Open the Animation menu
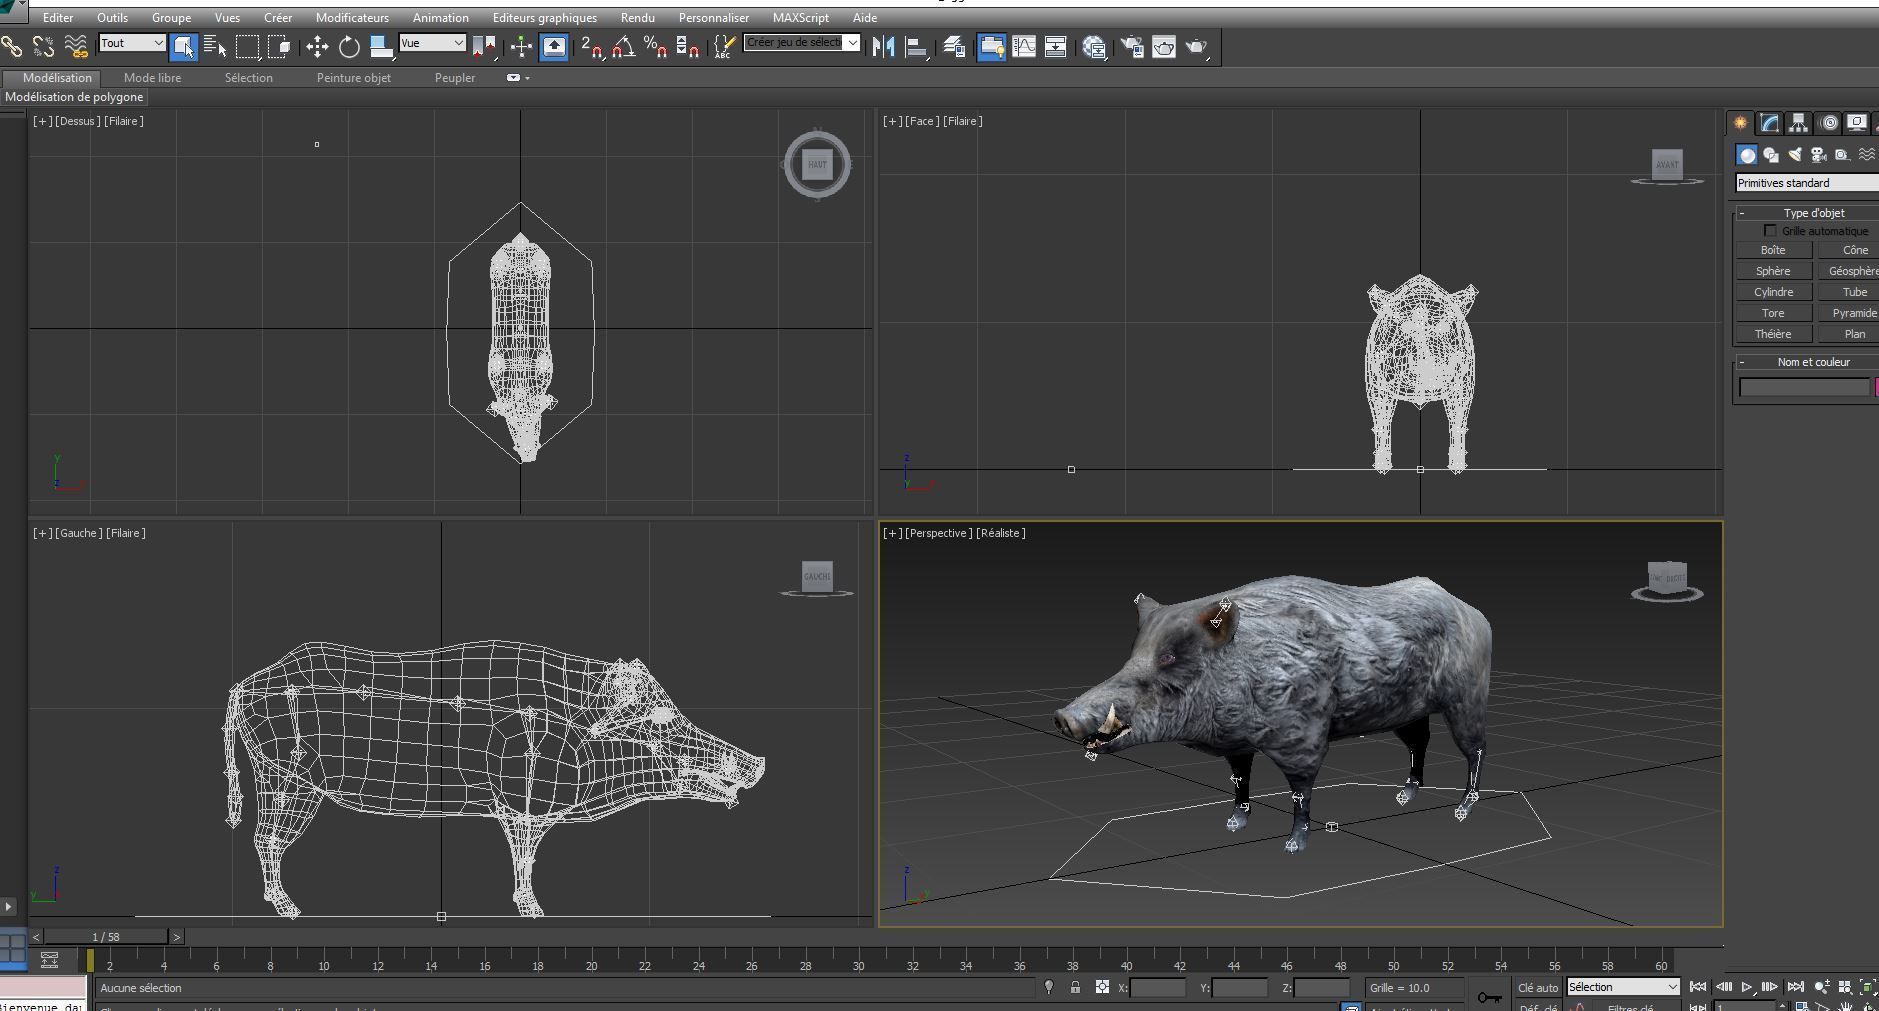This screenshot has height=1011, width=1879. (440, 18)
